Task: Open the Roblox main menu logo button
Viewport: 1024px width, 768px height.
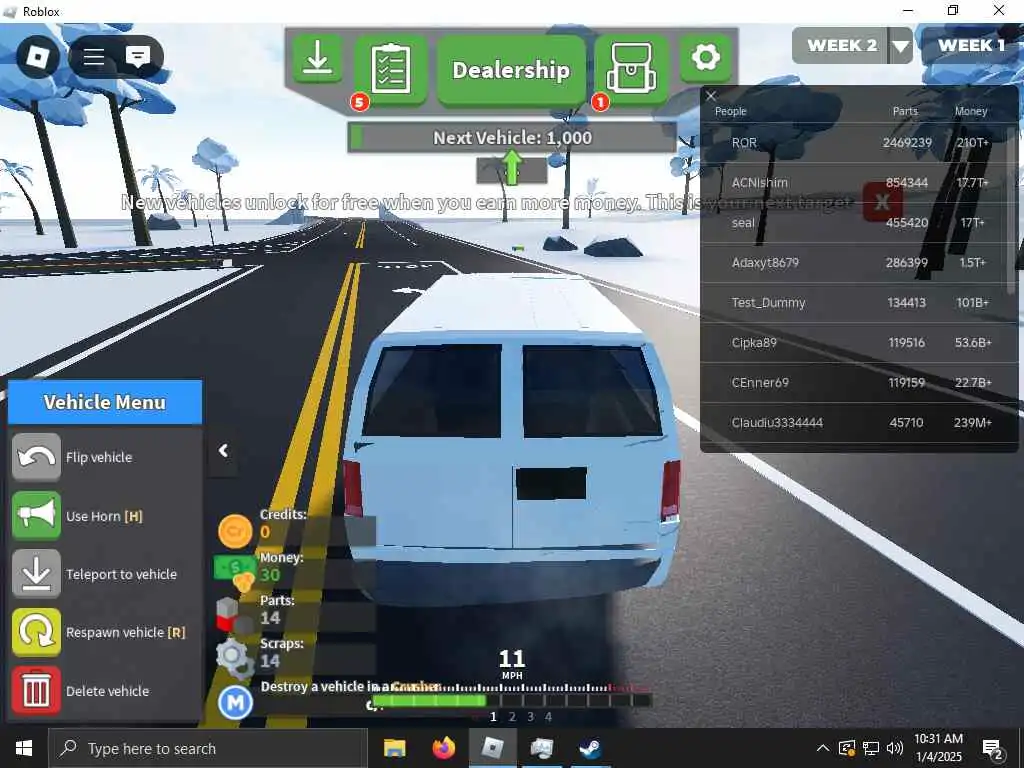Action: 38,57
